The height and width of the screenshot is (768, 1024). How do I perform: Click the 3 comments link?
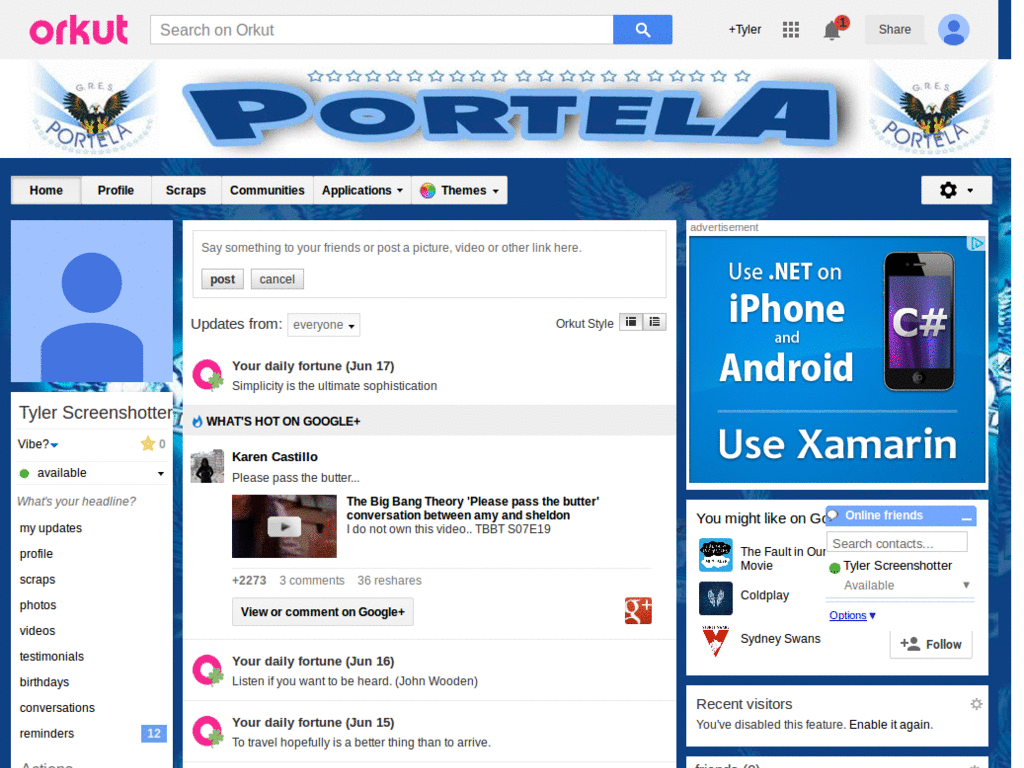[x=312, y=581]
